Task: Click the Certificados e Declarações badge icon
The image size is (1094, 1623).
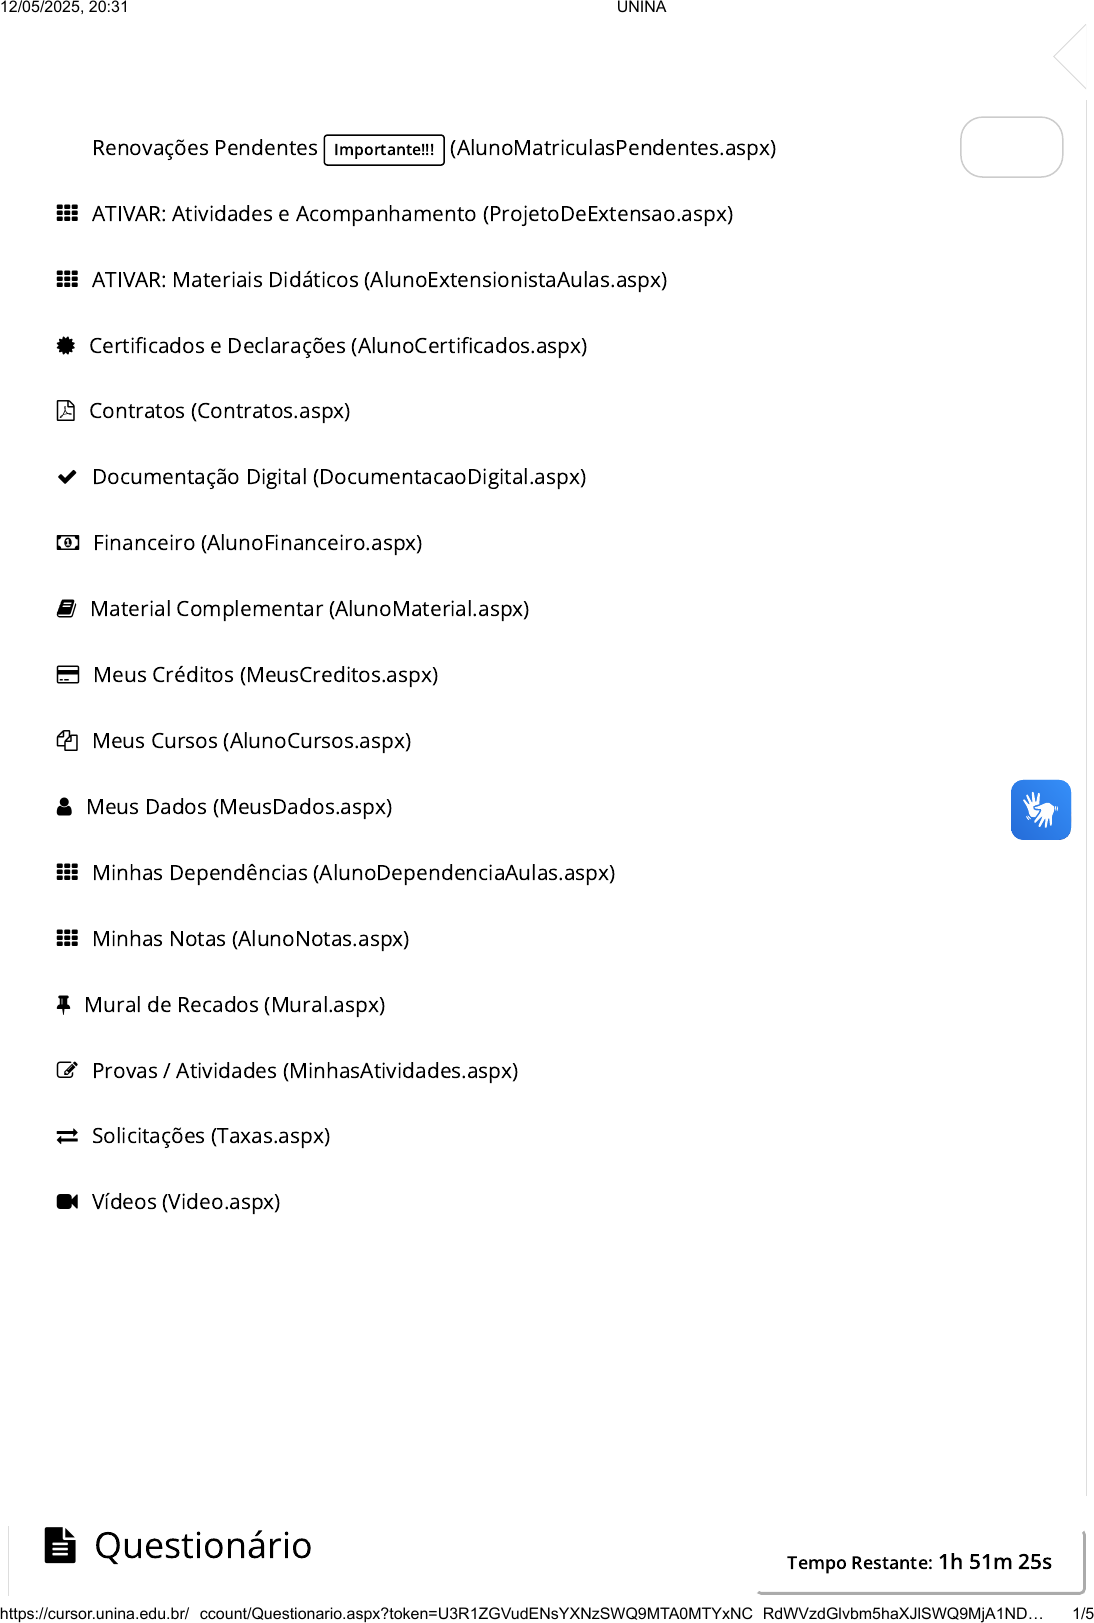Action: [x=66, y=346]
